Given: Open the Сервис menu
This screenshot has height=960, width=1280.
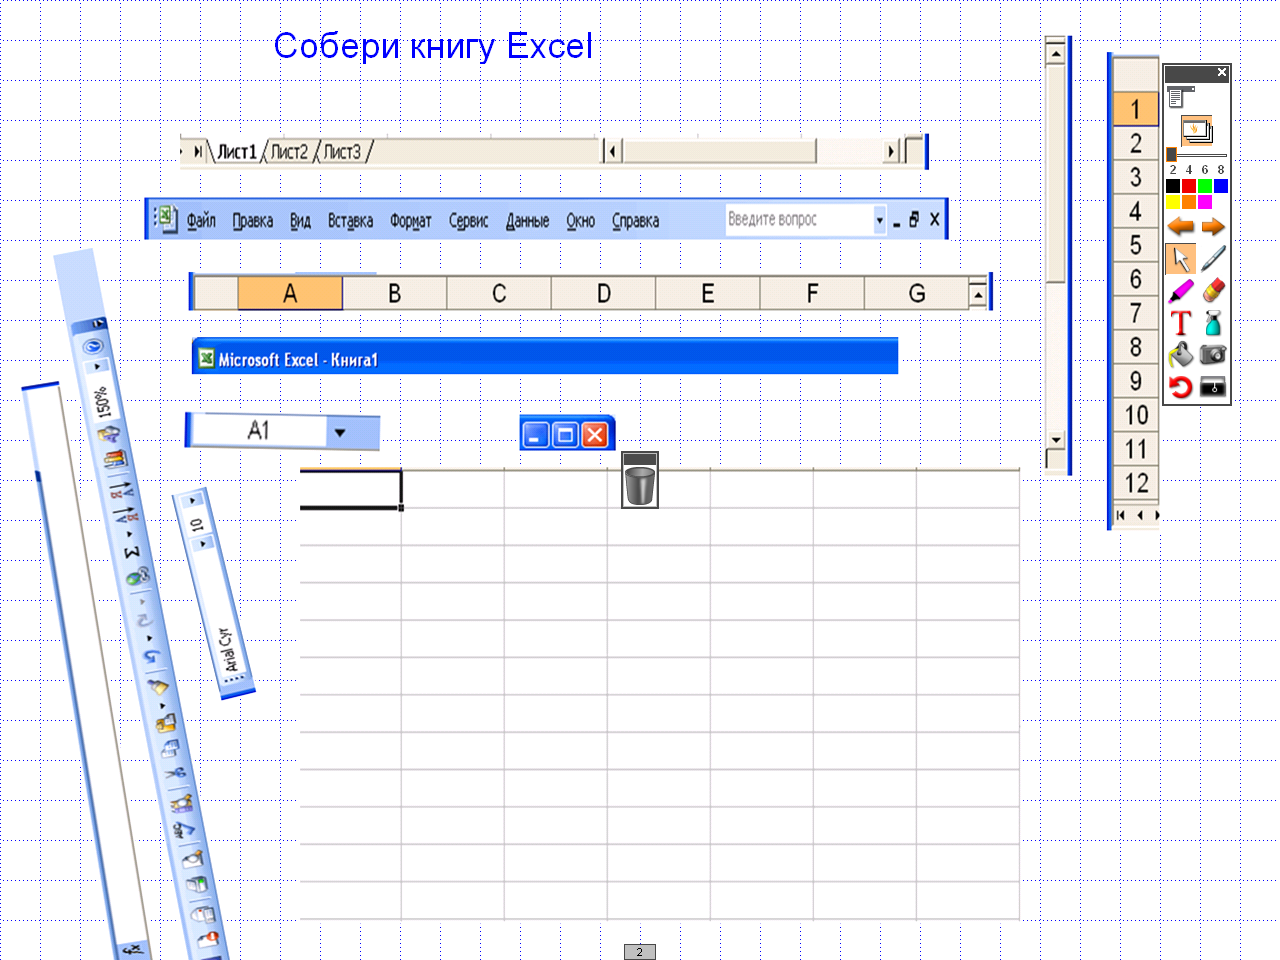Looking at the screenshot, I should [x=468, y=220].
